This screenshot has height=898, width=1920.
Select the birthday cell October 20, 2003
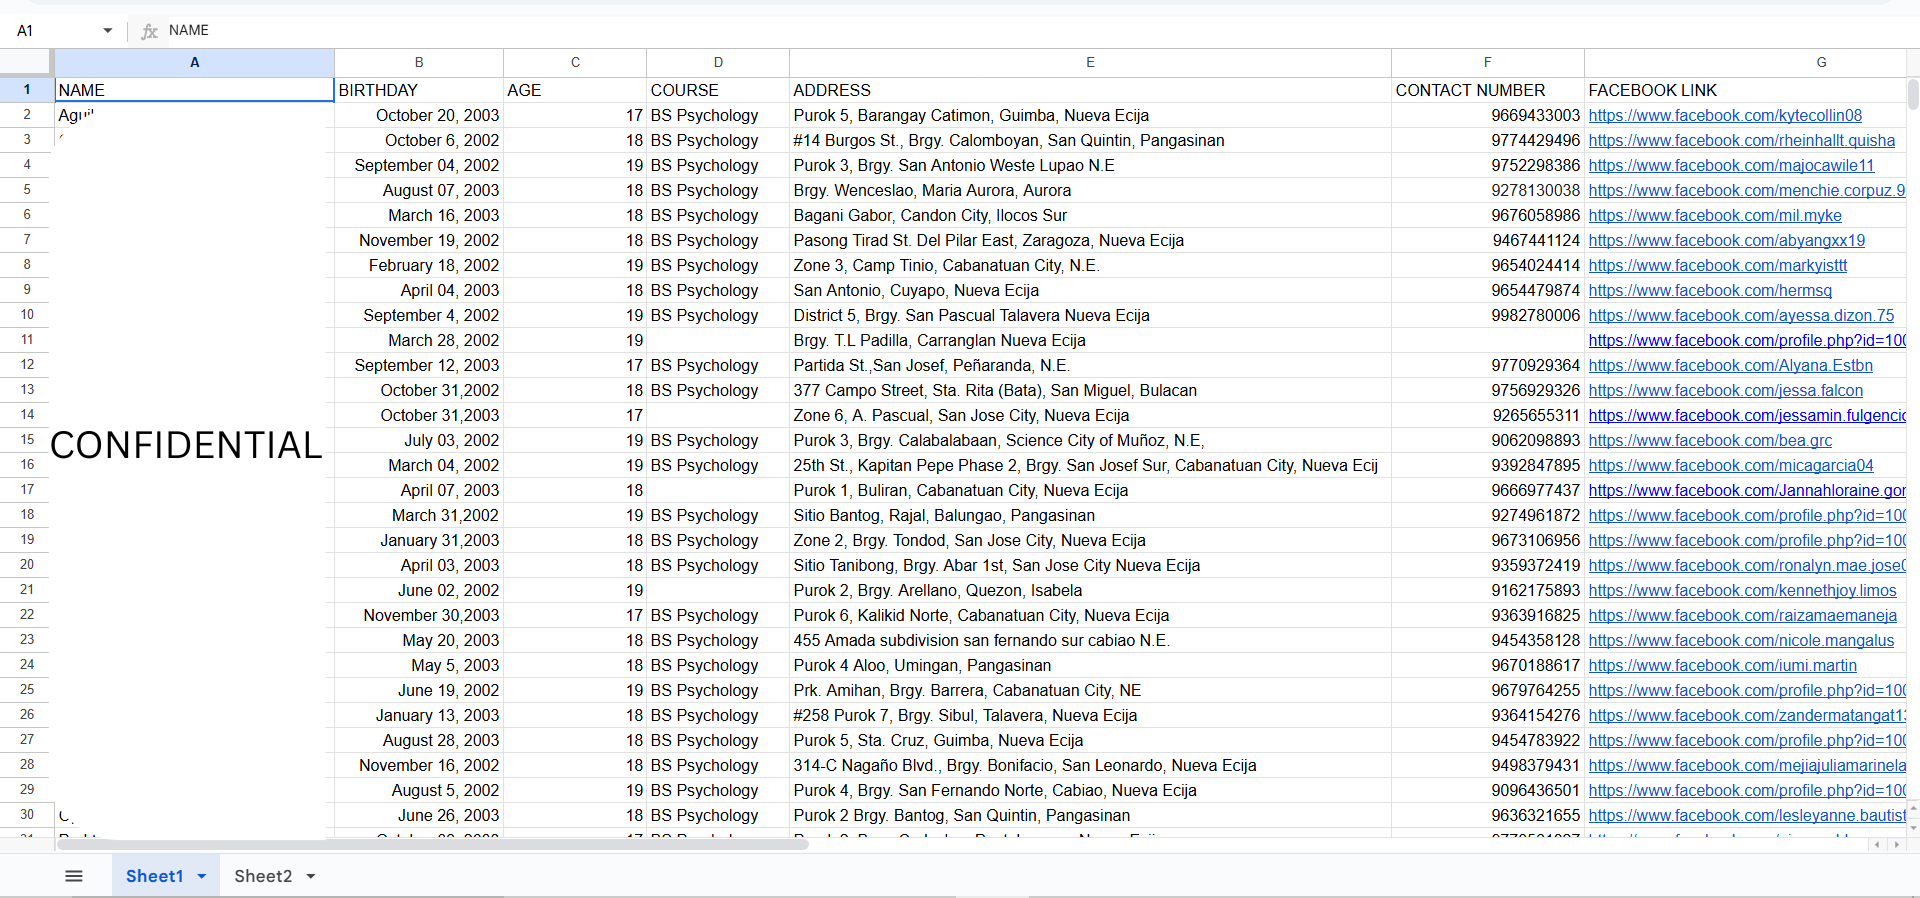419,116
